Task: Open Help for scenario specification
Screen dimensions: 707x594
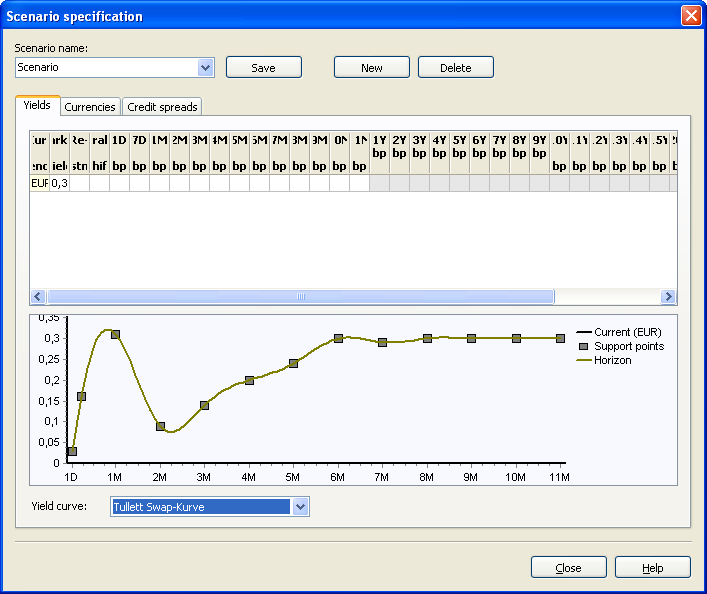Action: point(652,568)
